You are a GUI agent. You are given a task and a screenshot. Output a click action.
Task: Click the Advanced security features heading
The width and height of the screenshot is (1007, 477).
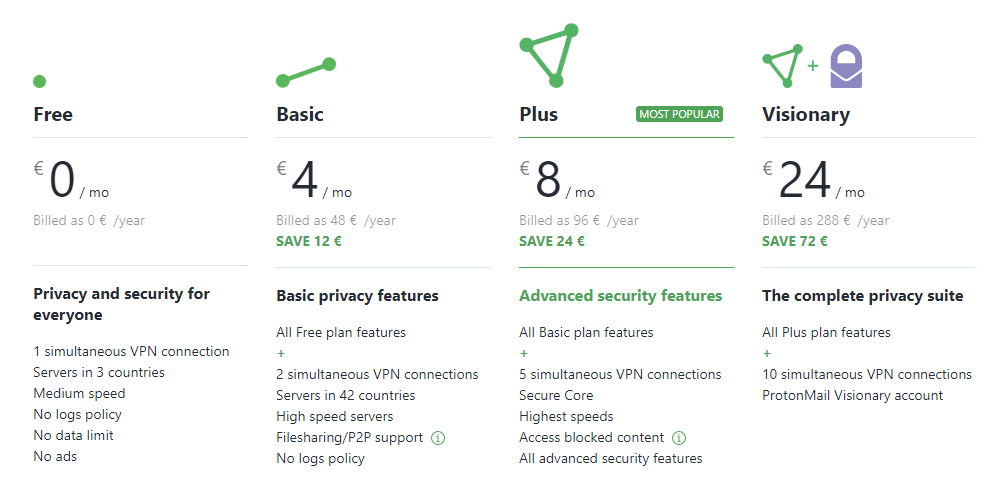pyautogui.click(x=620, y=296)
